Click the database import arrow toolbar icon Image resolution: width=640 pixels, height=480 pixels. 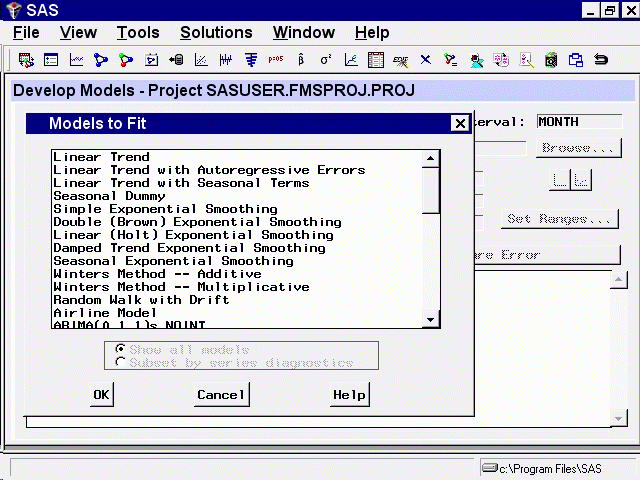176,60
